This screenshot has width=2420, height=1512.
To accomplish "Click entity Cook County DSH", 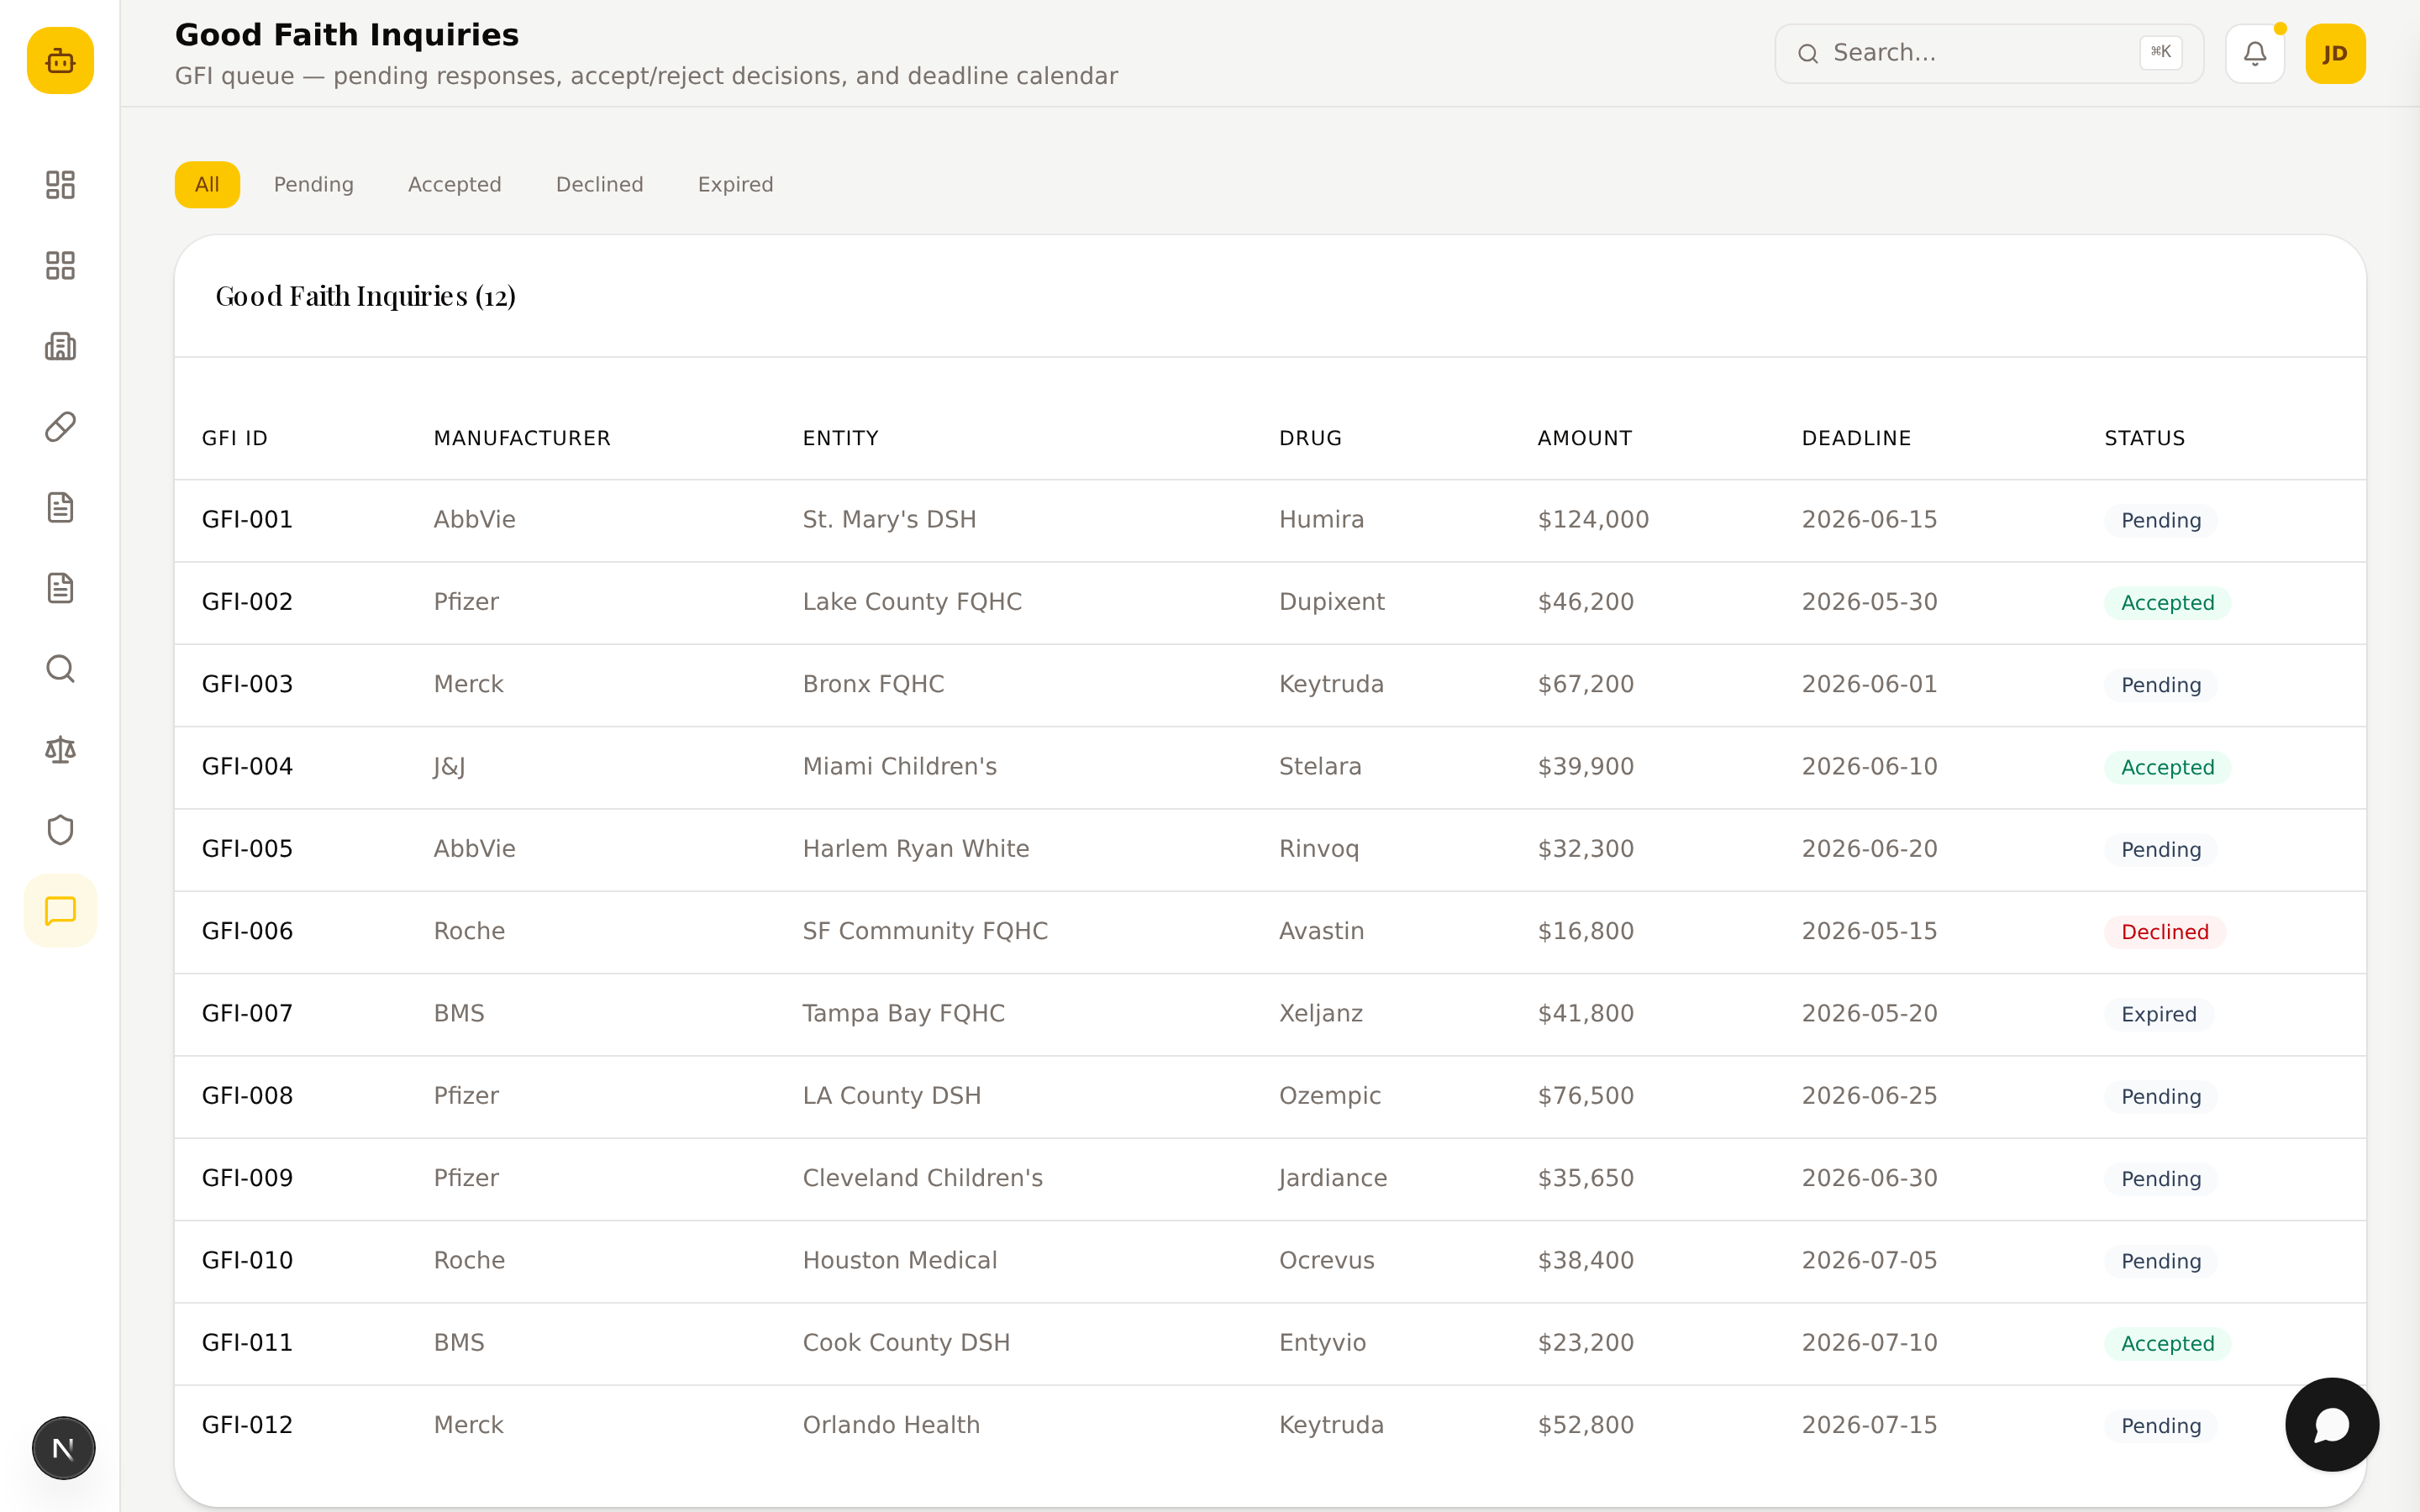I will (x=906, y=1343).
